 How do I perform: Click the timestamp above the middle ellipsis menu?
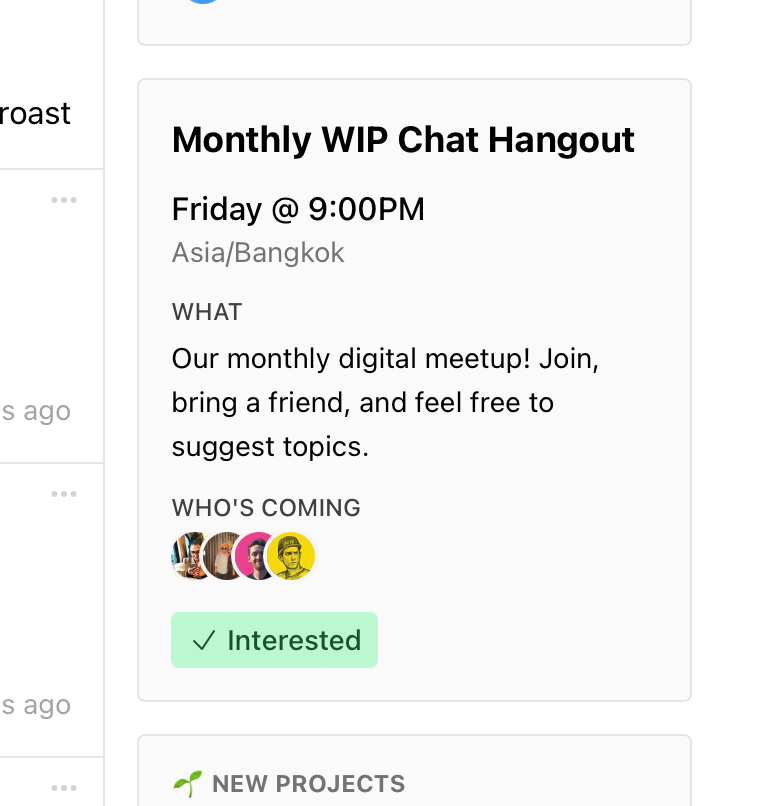point(35,412)
